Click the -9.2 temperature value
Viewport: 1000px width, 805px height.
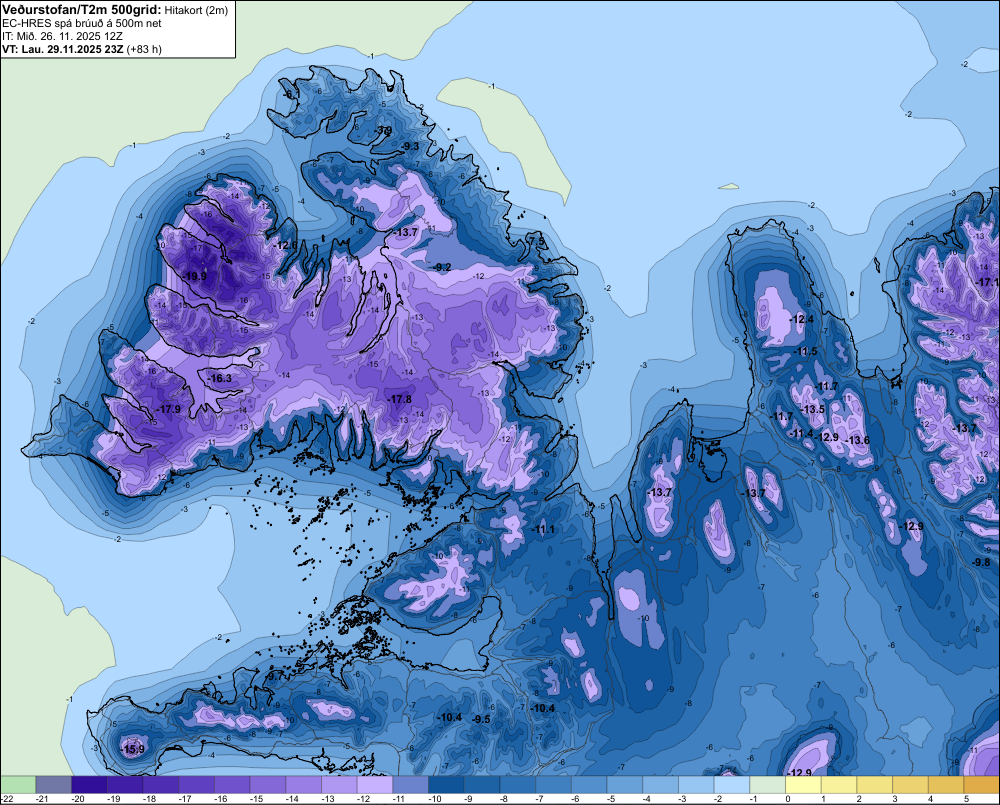pyautogui.click(x=442, y=267)
